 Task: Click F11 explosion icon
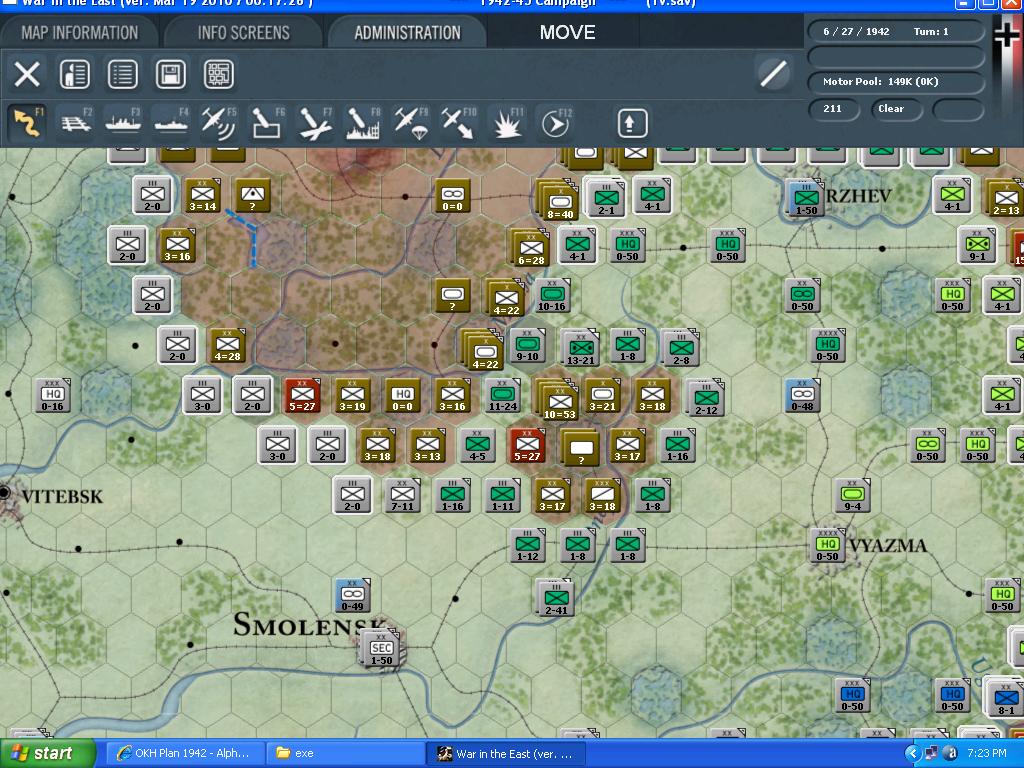click(507, 123)
